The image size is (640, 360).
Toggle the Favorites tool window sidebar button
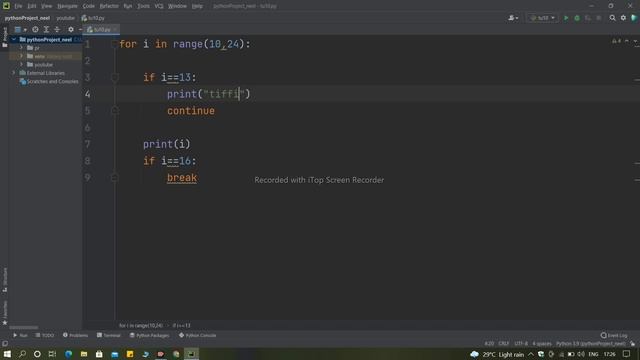click(x=4, y=313)
